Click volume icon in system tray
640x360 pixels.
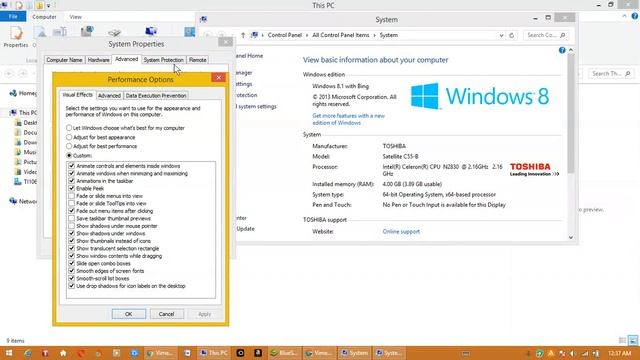tap(573, 353)
